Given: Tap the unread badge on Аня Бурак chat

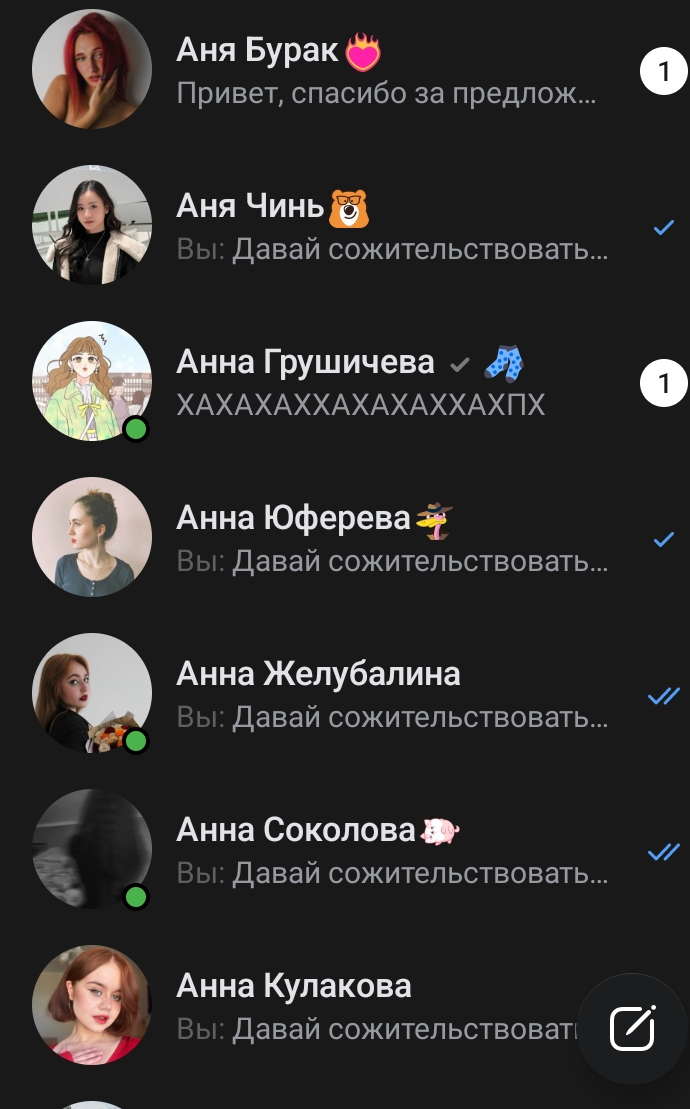Looking at the screenshot, I should [663, 71].
